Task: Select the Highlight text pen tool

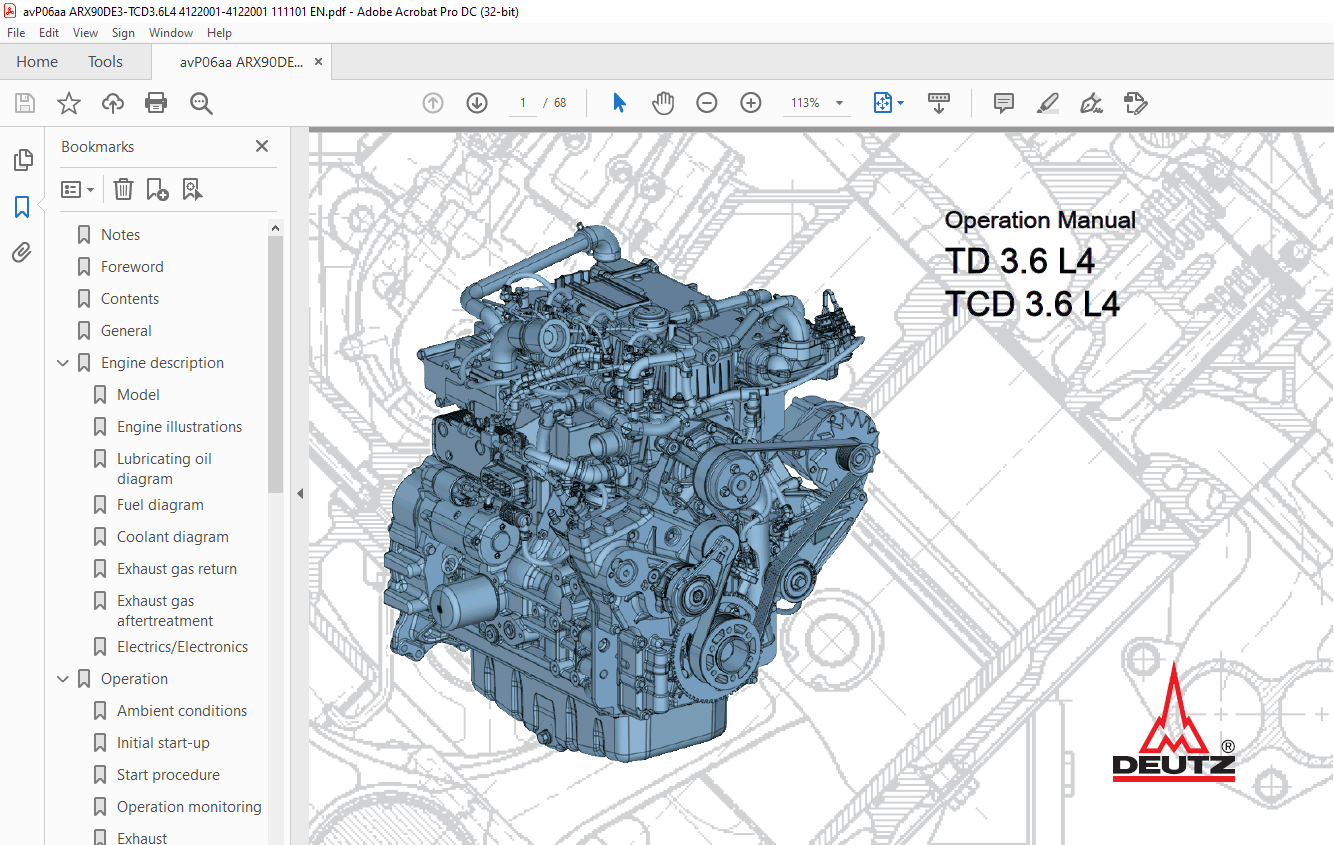Action: [x=1048, y=103]
